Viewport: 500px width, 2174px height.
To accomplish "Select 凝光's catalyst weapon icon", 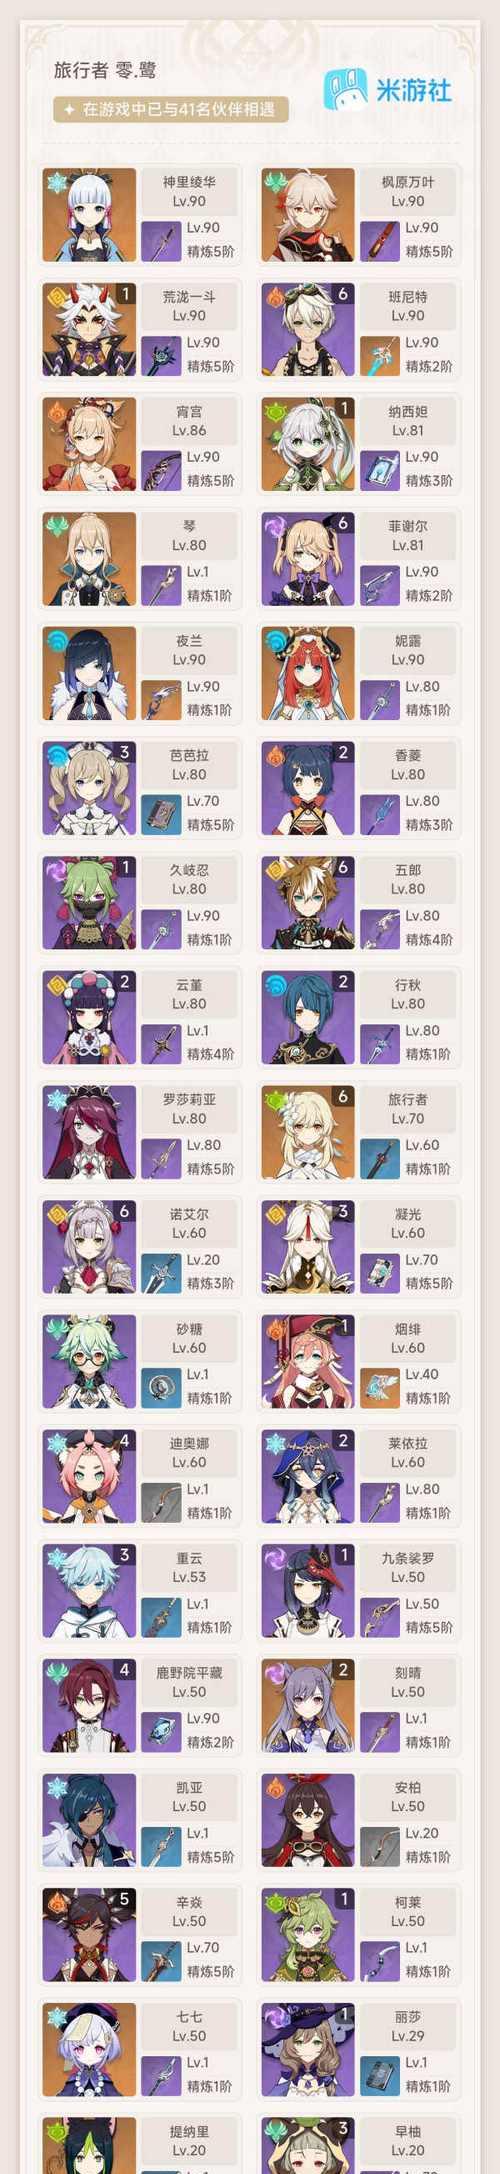I will pyautogui.click(x=379, y=1272).
